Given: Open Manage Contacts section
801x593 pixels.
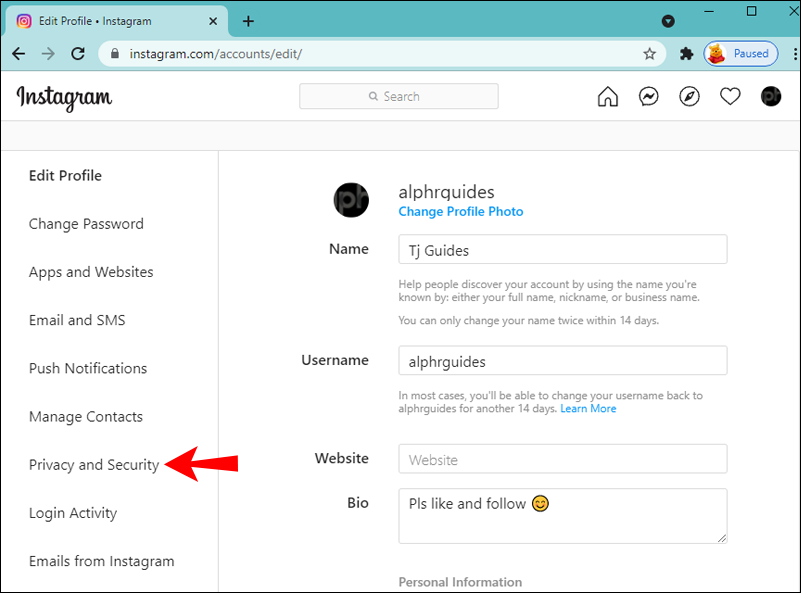Looking at the screenshot, I should tap(86, 417).
